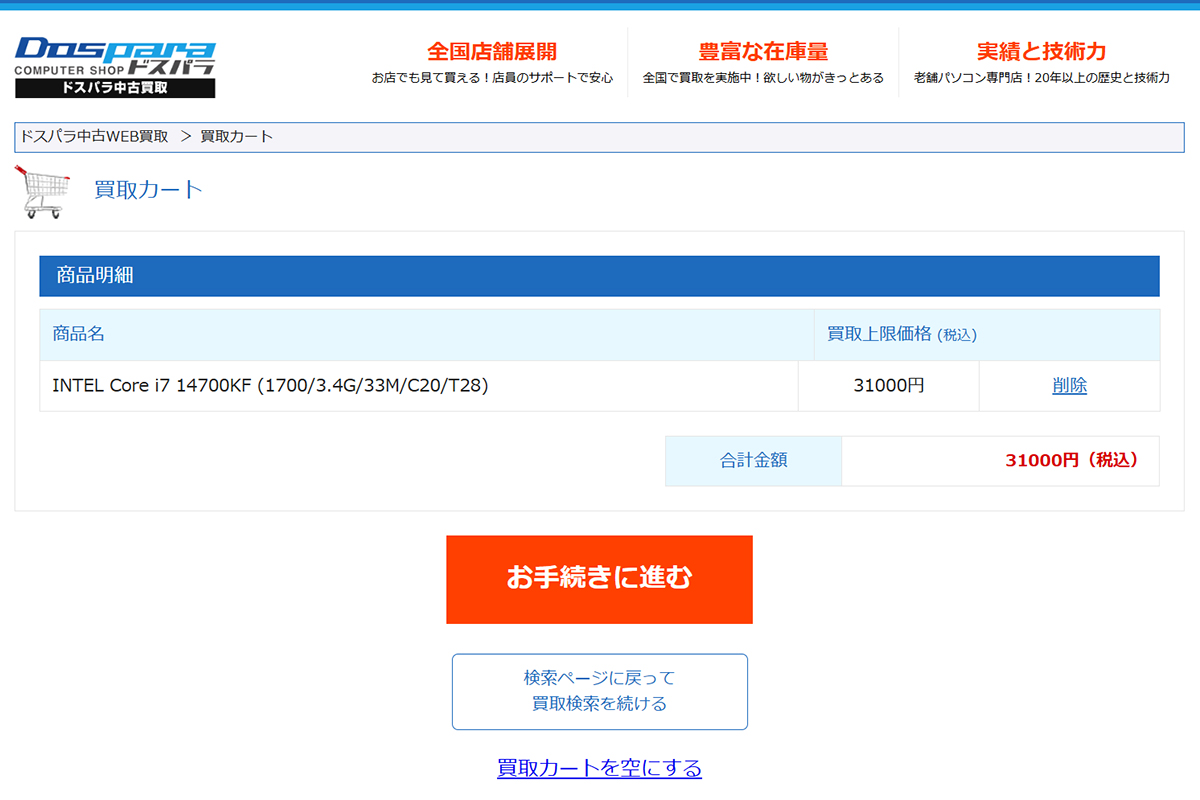Open ドスパラ中古WEB買取 breadcrumb link
This screenshot has height=800, width=1200.
point(95,136)
